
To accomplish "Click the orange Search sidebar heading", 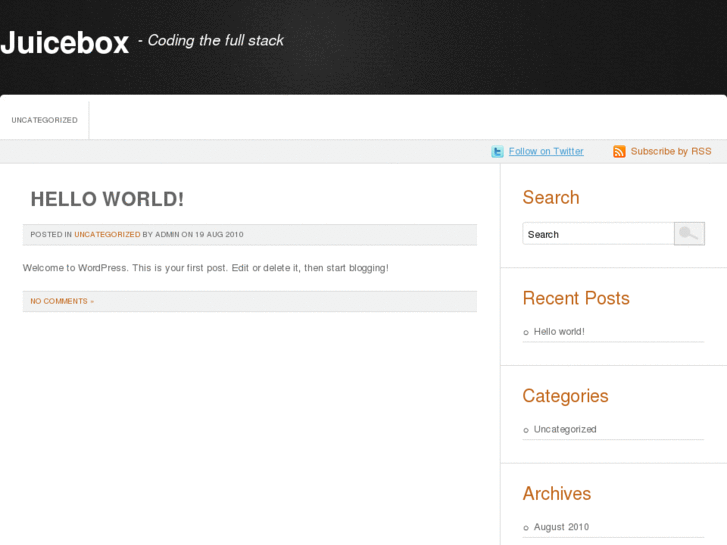I will [551, 198].
